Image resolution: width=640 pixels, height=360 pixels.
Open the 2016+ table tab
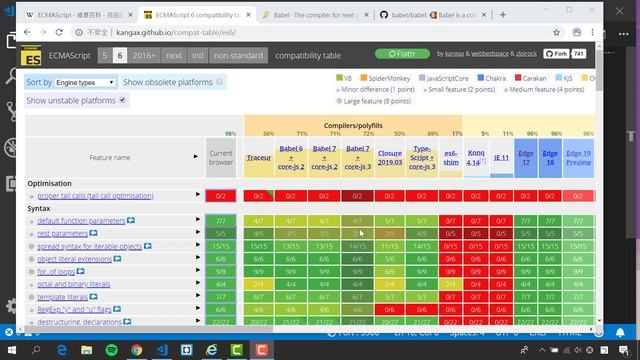(x=144, y=56)
